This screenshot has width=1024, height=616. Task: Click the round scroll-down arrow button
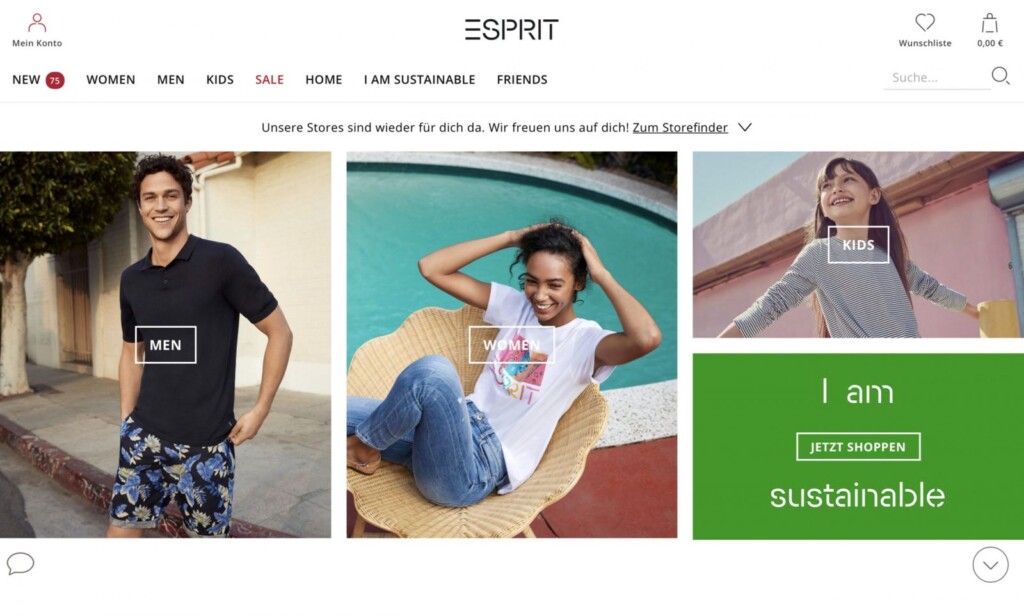click(x=990, y=564)
